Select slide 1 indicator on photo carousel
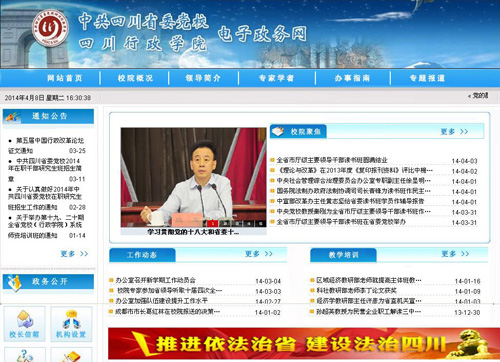The image size is (500, 362). coord(212,223)
